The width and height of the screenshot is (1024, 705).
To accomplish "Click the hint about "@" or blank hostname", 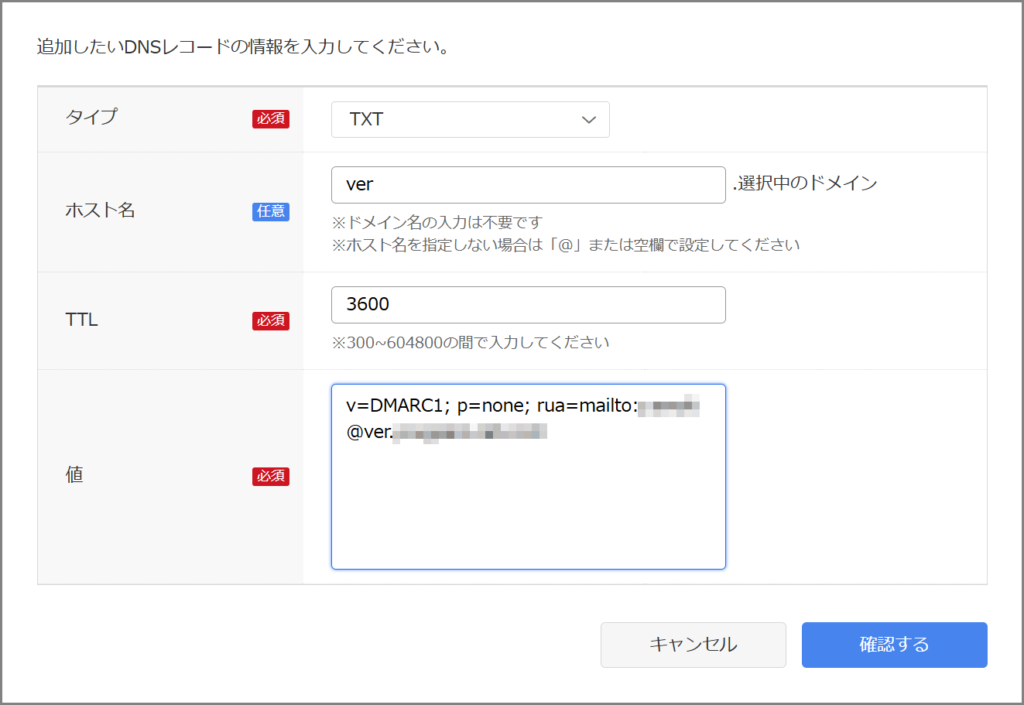I will (566, 245).
